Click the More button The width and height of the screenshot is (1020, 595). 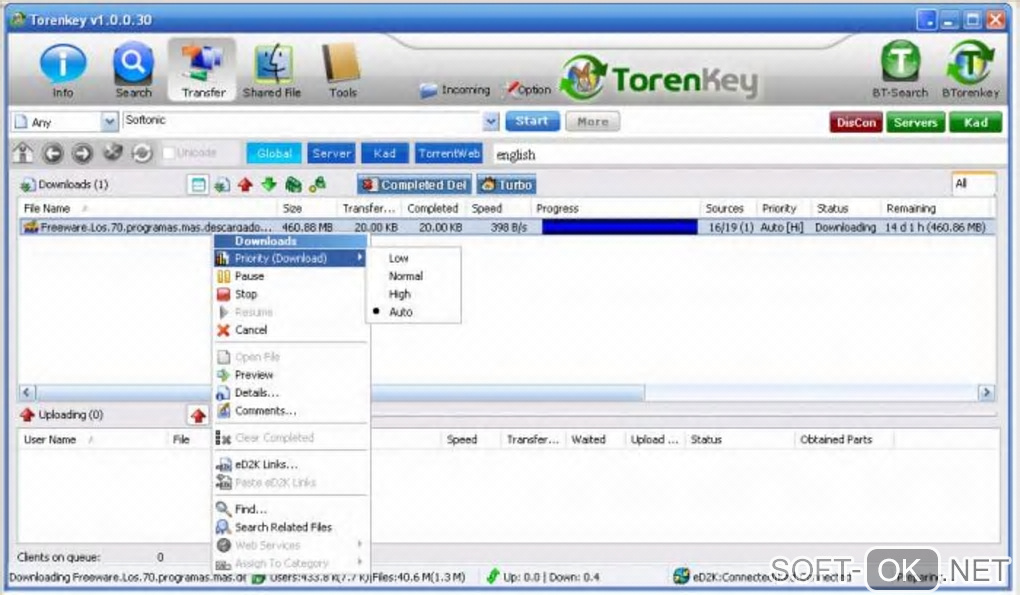pyautogui.click(x=592, y=122)
